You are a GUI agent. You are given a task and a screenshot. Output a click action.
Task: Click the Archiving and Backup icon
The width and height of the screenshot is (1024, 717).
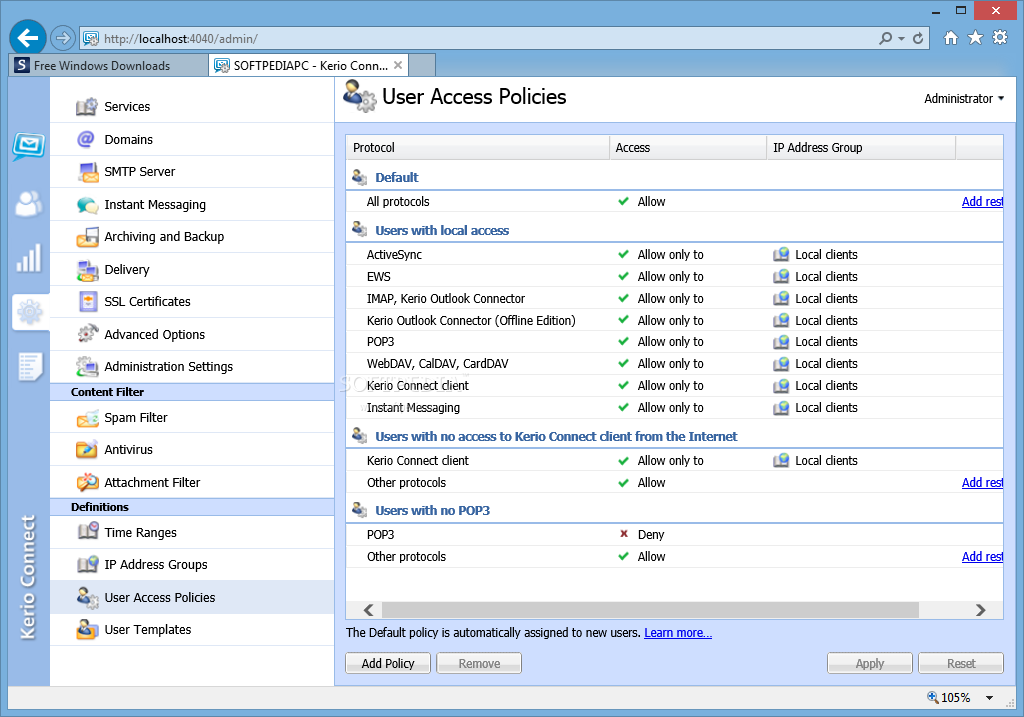(x=87, y=237)
